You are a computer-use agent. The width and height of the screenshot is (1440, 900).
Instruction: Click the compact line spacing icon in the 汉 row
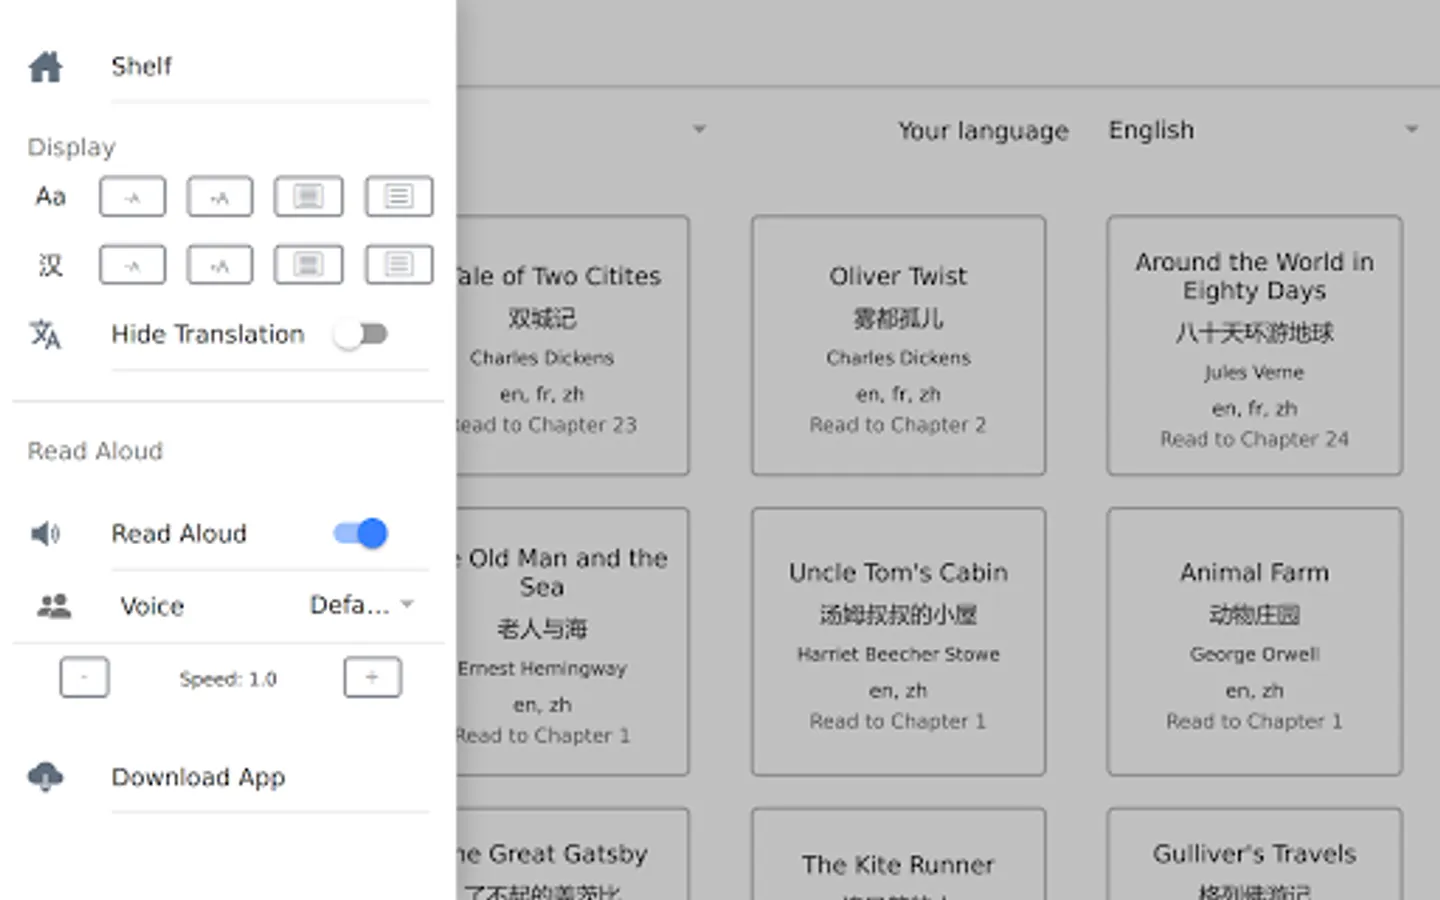308,265
